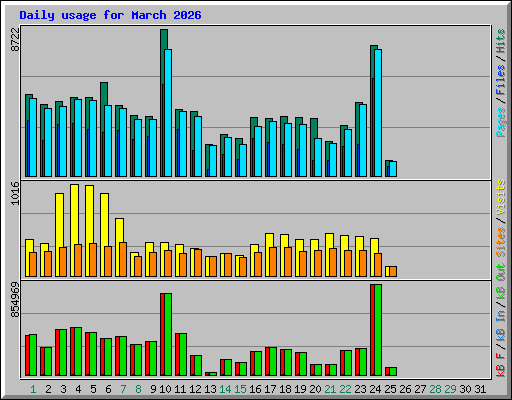Click day 31 on the x-axis

480,389
